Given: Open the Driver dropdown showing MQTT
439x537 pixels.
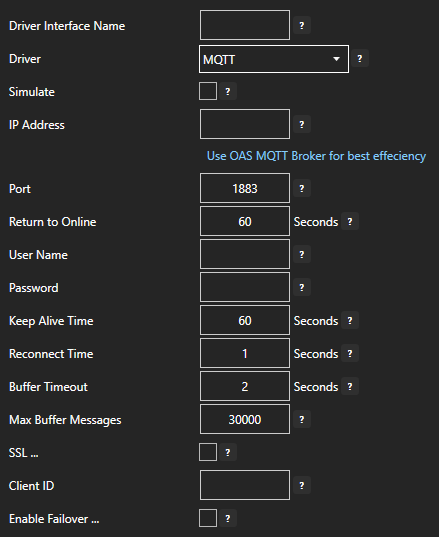Looking at the screenshot, I should [x=274, y=59].
